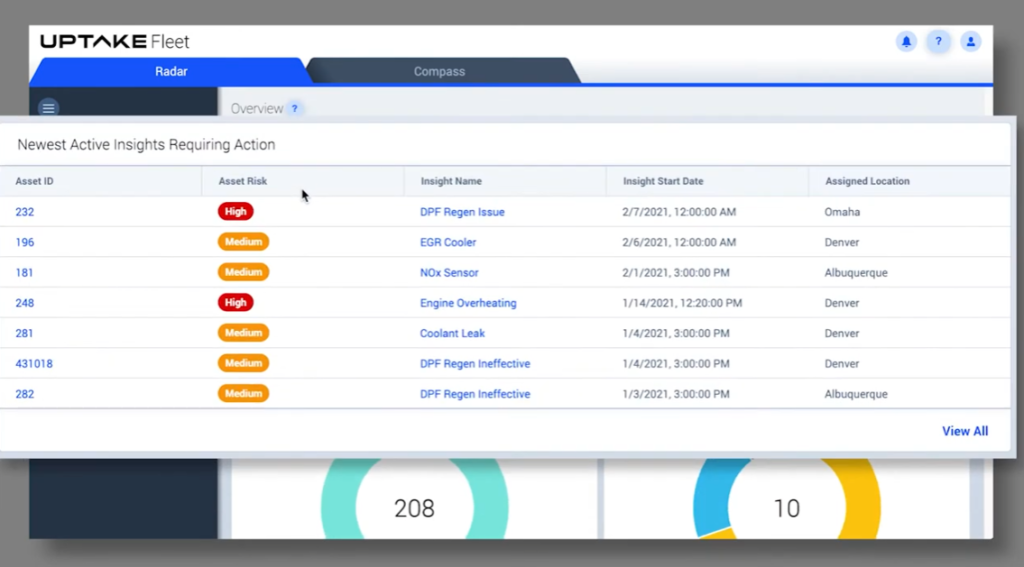Sort by the Asset Risk column header
Viewport: 1024px width, 567px height.
pos(243,182)
